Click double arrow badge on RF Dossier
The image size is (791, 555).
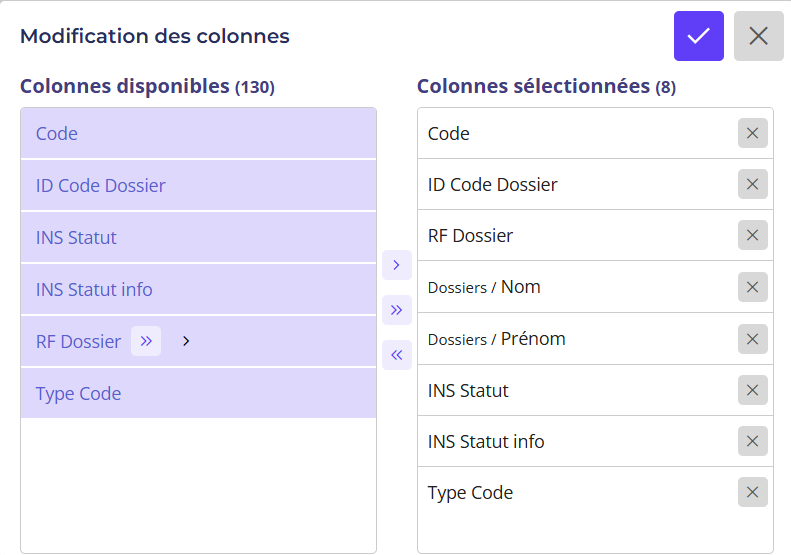point(146,341)
